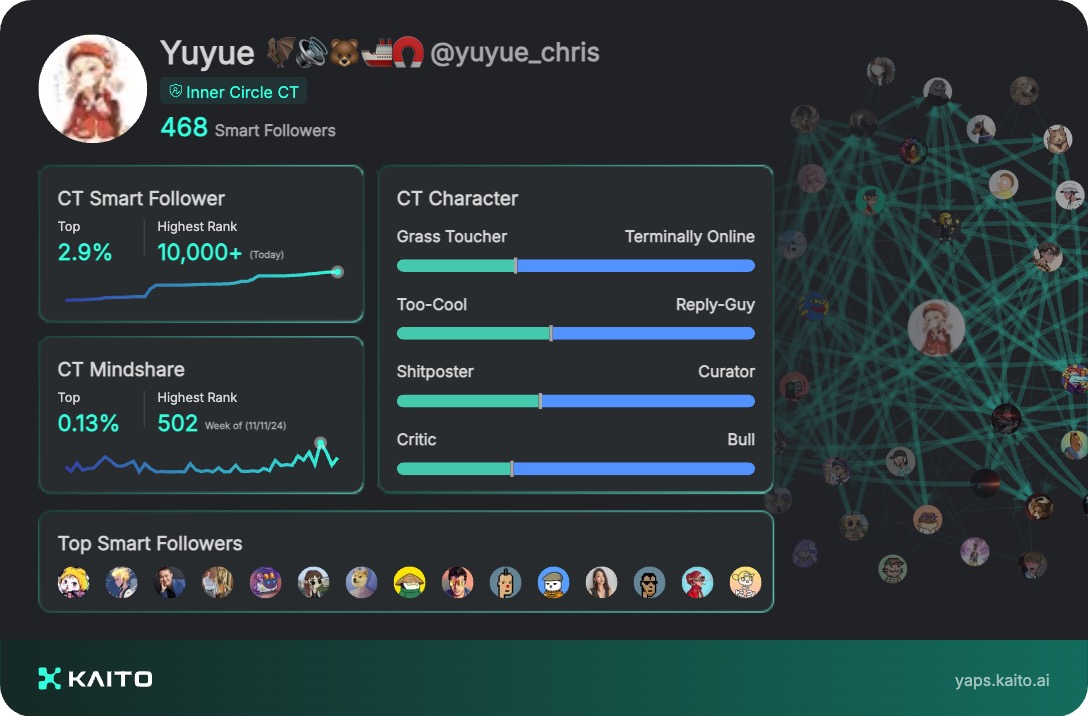This screenshot has height=716, width=1088.
Task: Click the shield icon in Inner Circle badge
Action: tap(176, 91)
